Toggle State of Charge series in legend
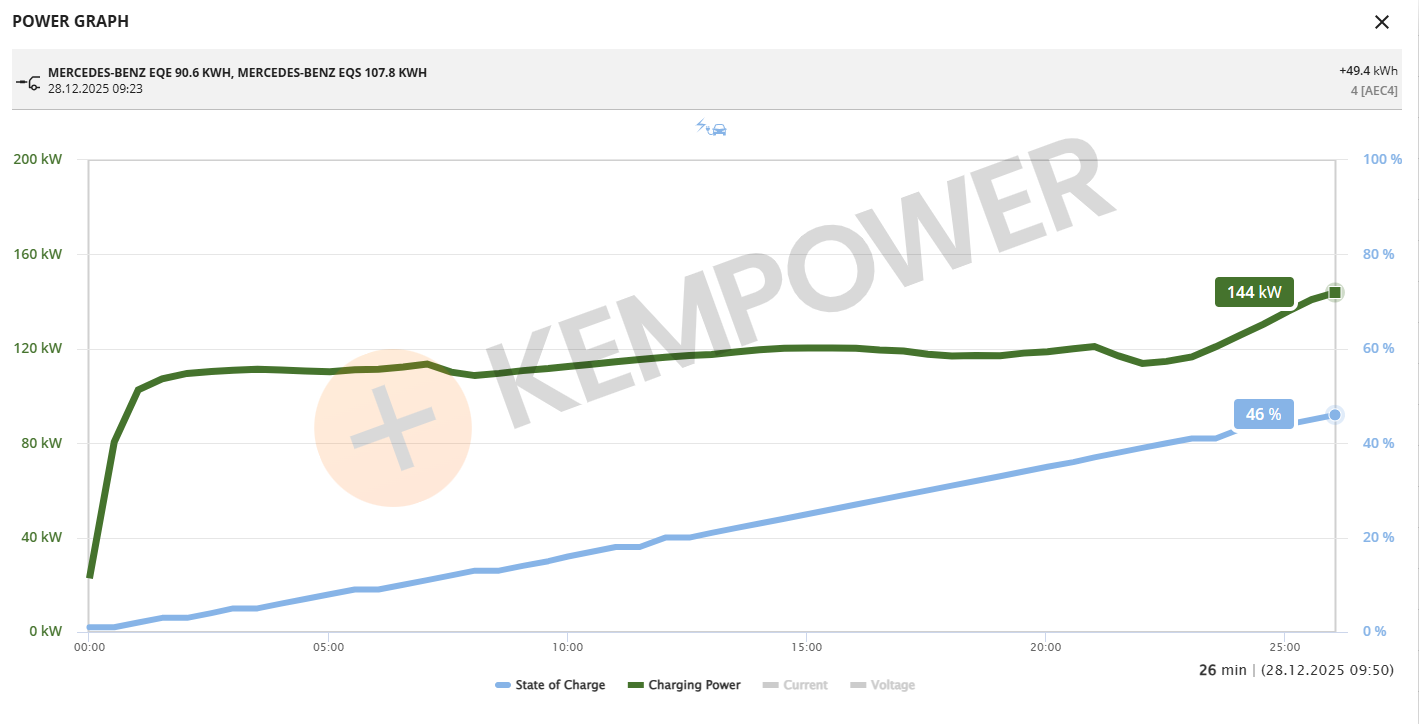The width and height of the screenshot is (1419, 724). point(550,685)
